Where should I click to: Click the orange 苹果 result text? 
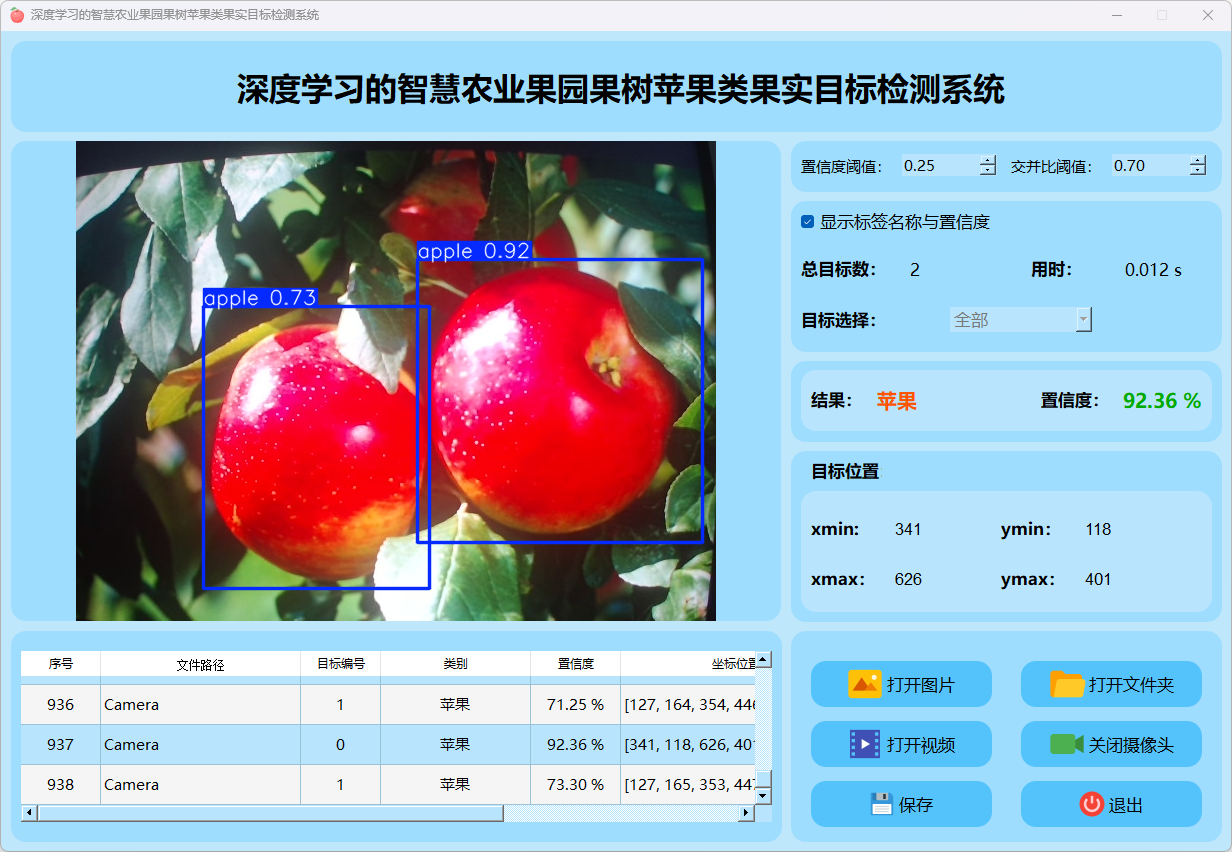pyautogui.click(x=897, y=401)
